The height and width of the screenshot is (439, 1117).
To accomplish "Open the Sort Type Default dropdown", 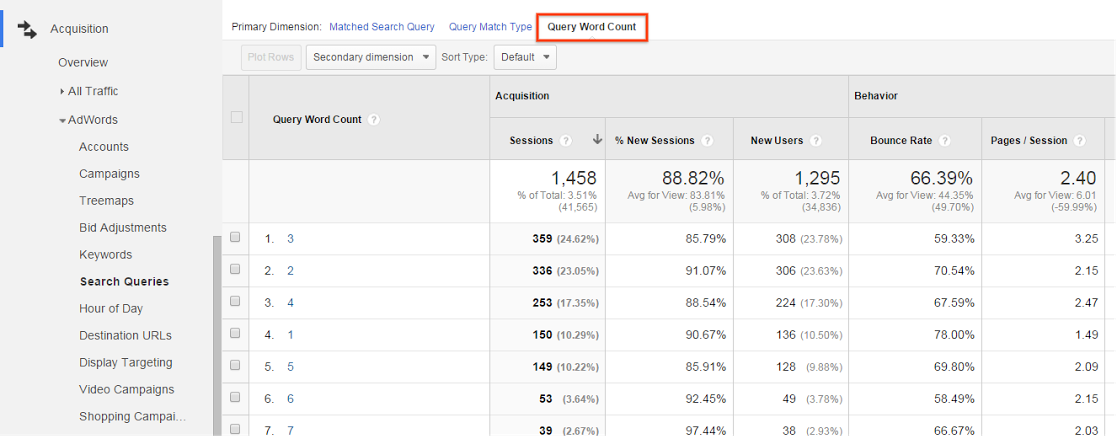I will pyautogui.click(x=525, y=57).
